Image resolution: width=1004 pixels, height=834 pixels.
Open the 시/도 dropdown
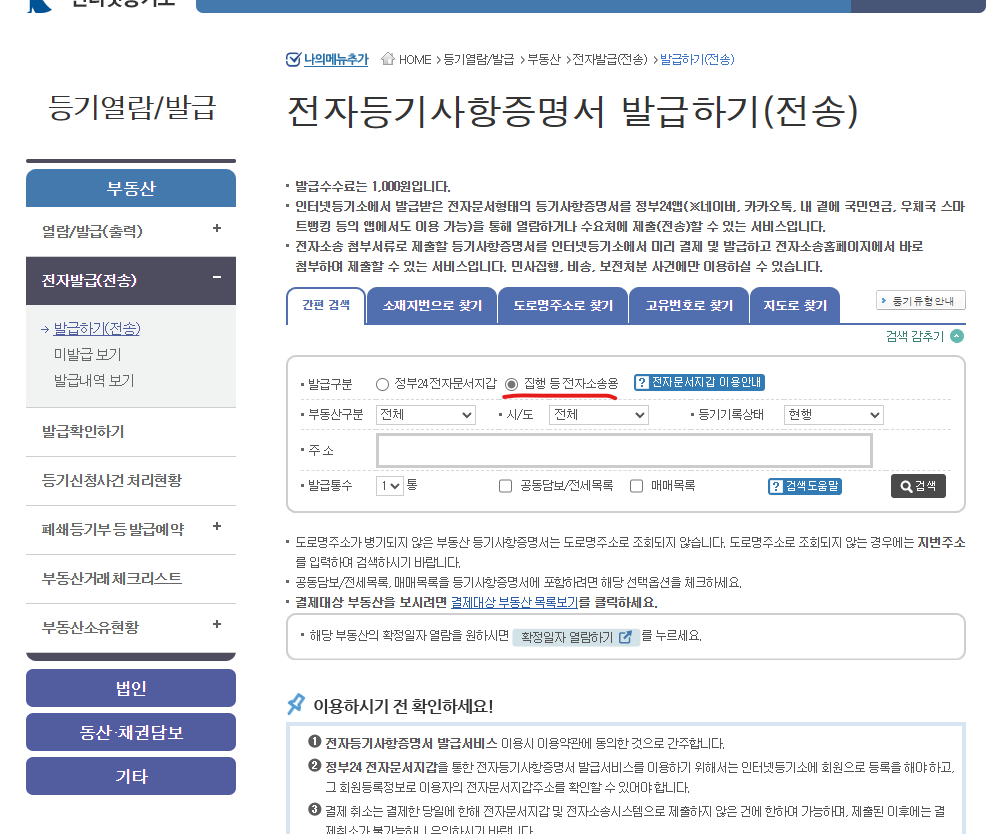coord(599,415)
